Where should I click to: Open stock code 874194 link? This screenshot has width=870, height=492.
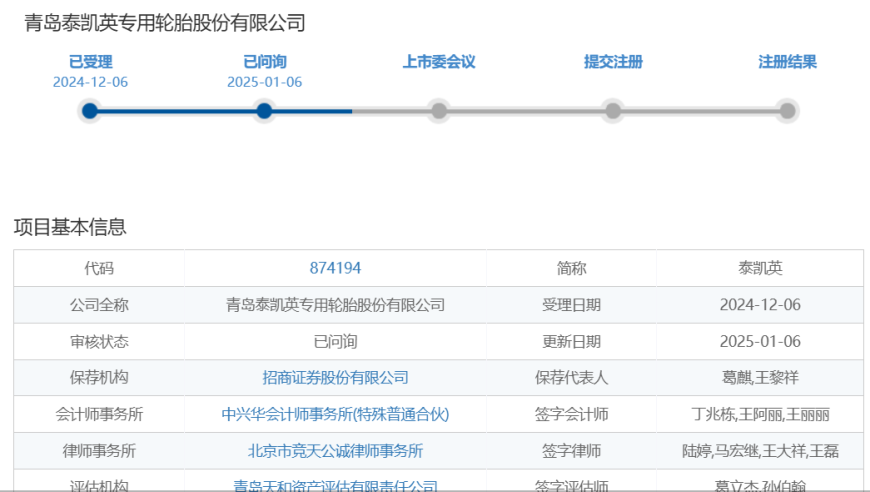tap(335, 268)
